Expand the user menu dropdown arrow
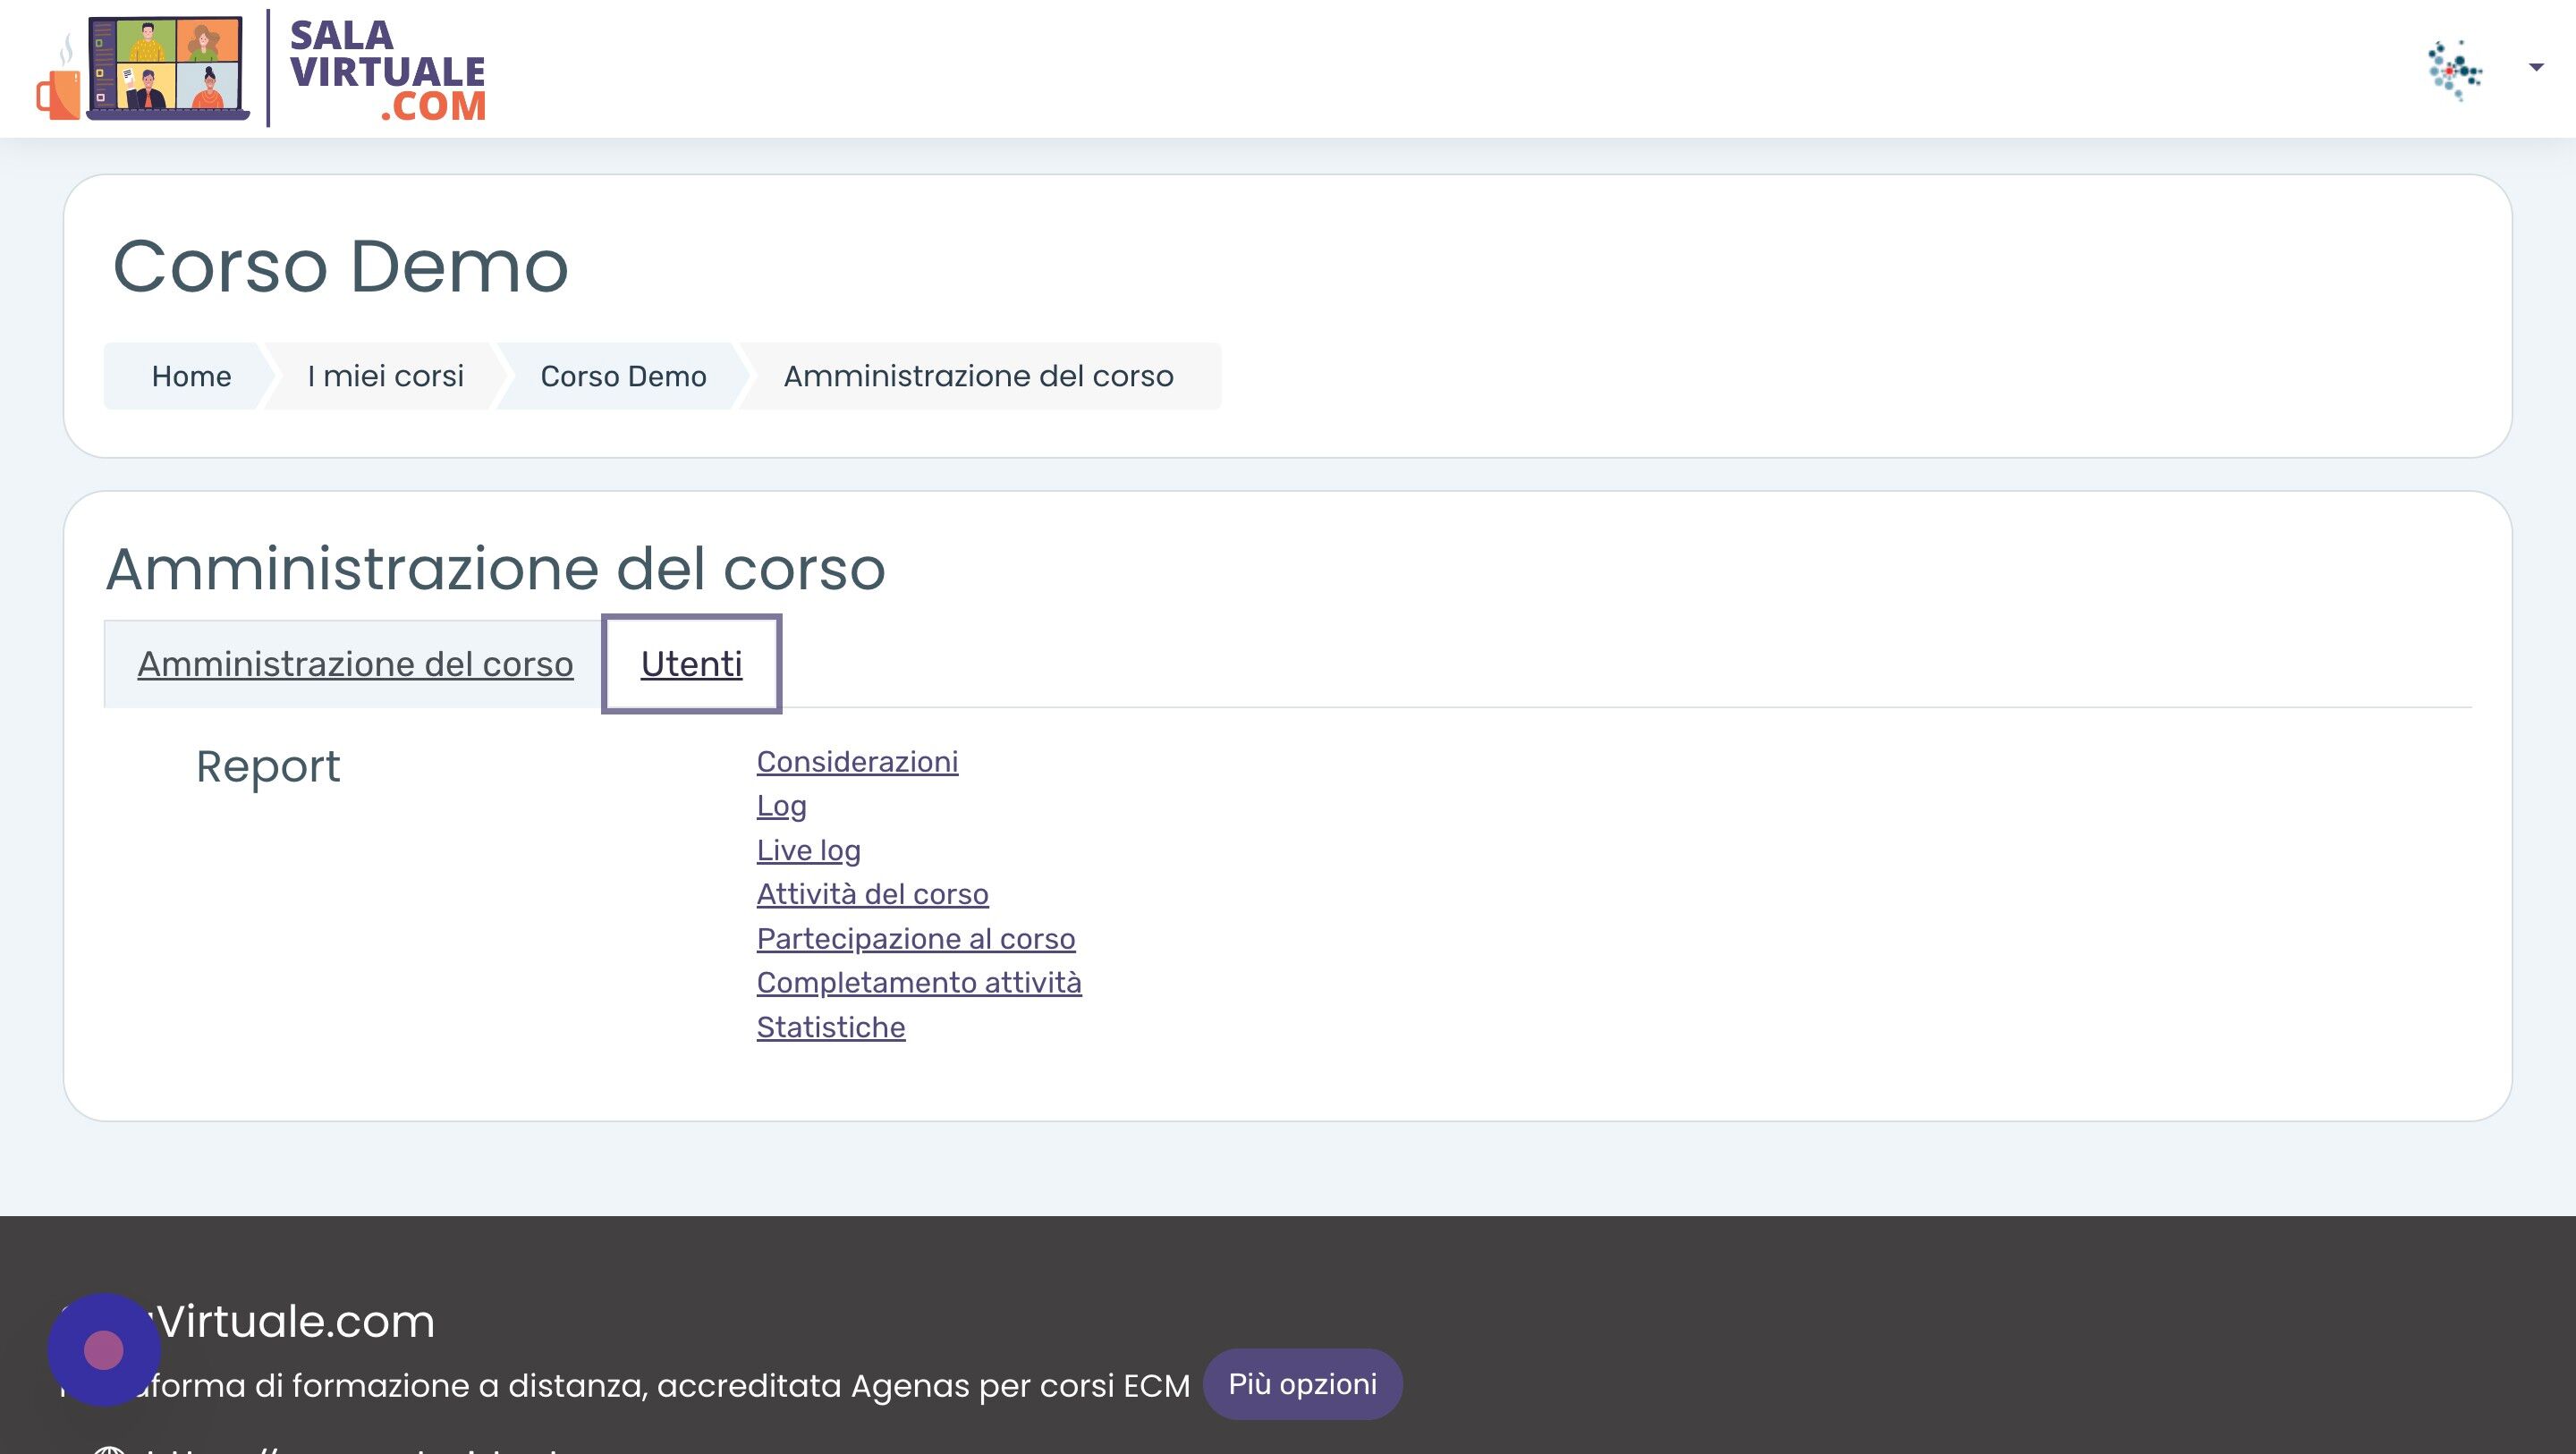The height and width of the screenshot is (1454, 2576). point(2535,67)
